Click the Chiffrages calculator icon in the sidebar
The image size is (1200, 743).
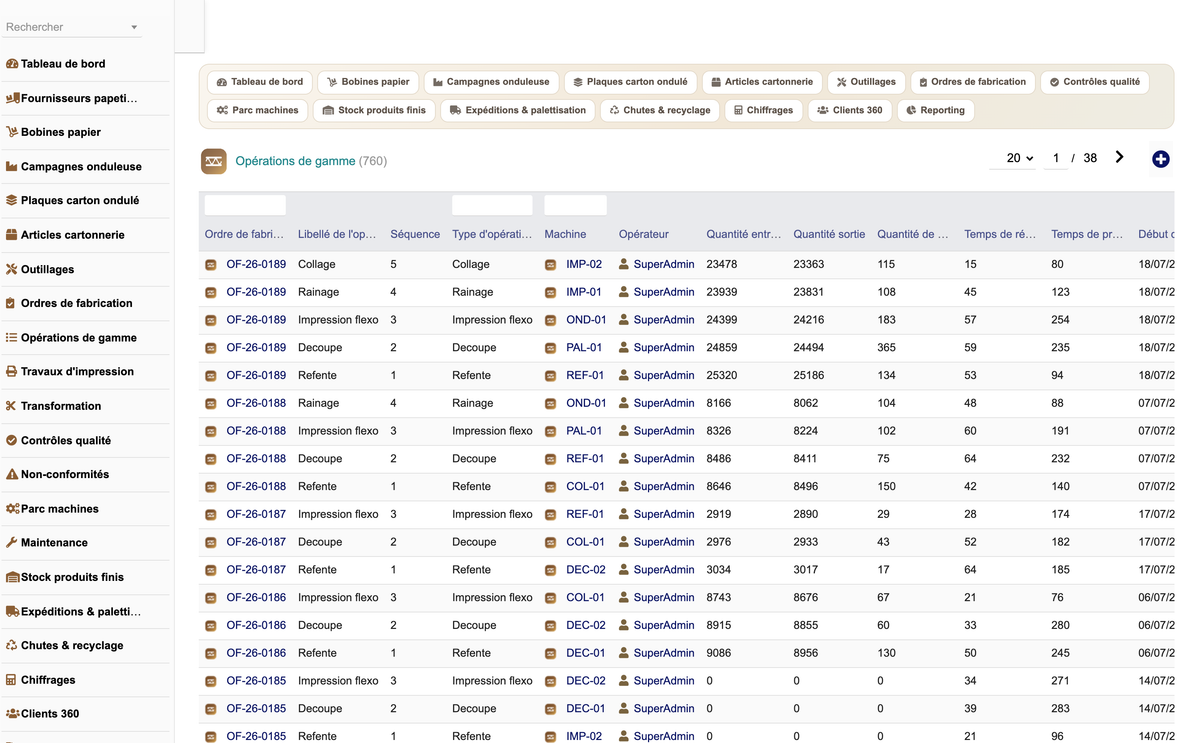[x=12, y=680]
